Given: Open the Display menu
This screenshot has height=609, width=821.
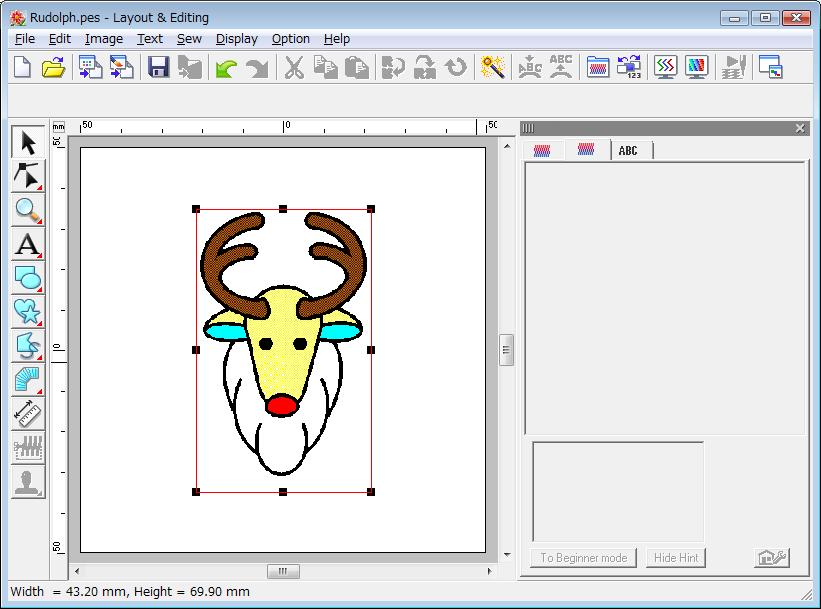Looking at the screenshot, I should [237, 39].
